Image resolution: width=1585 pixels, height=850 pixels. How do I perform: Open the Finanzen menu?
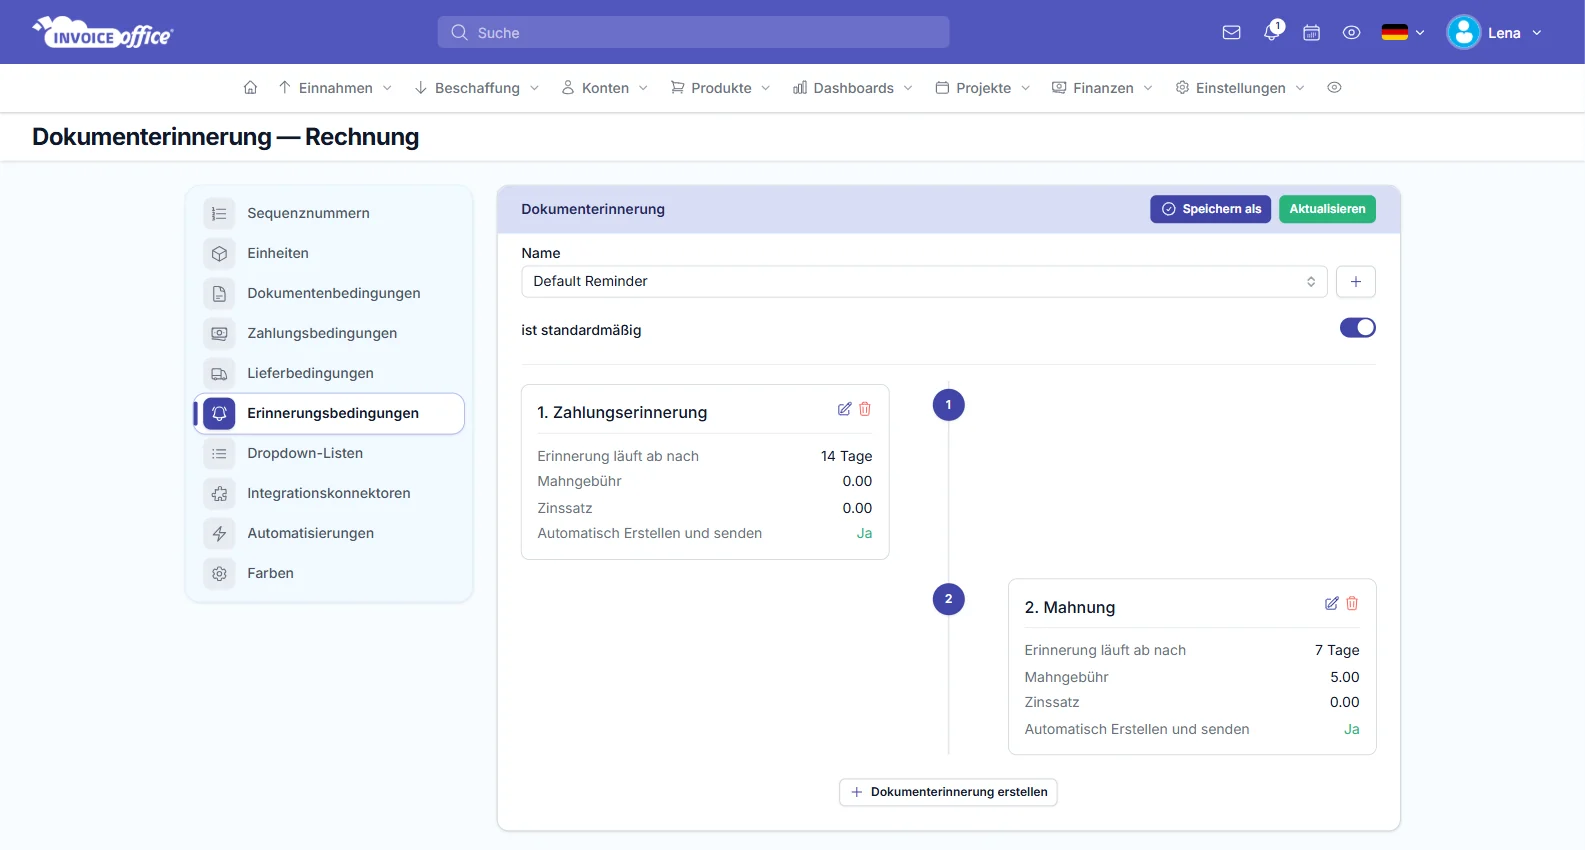tap(1102, 88)
